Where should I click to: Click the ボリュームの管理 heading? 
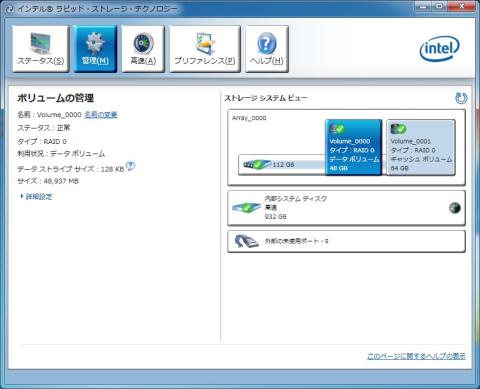coord(55,98)
